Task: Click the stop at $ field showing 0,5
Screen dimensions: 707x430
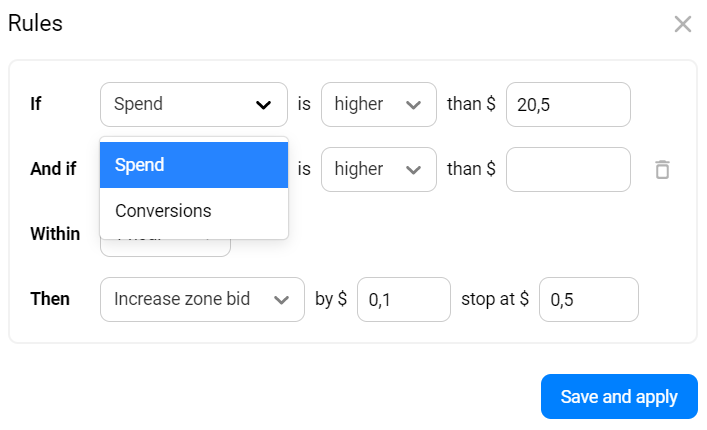Action: click(588, 299)
